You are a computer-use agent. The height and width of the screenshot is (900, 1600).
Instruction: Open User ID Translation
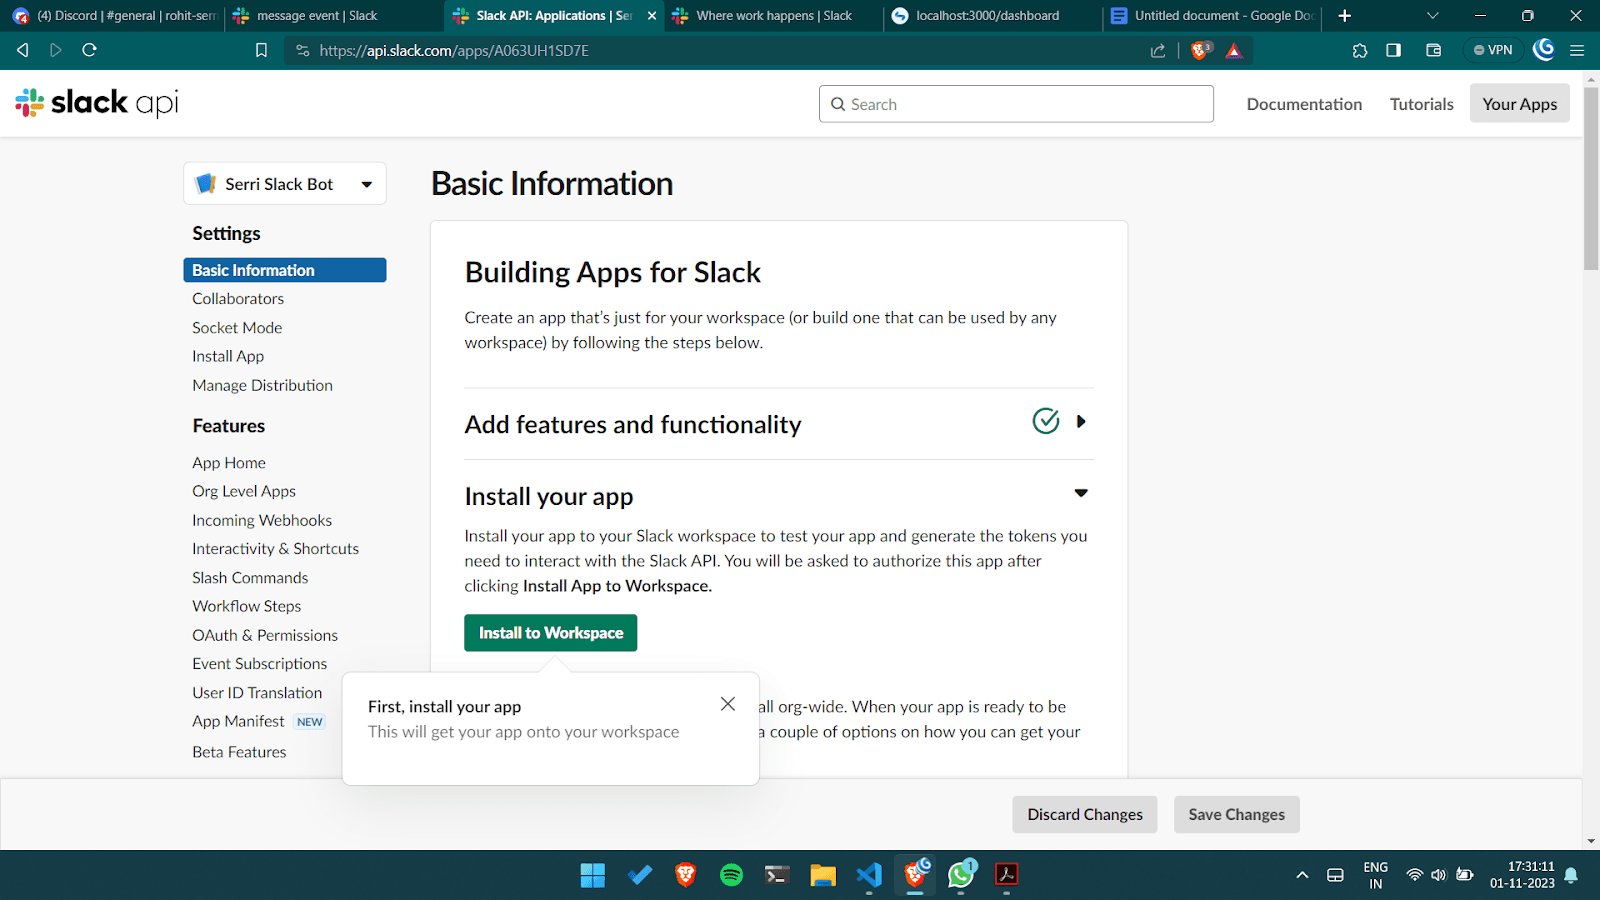coord(257,693)
